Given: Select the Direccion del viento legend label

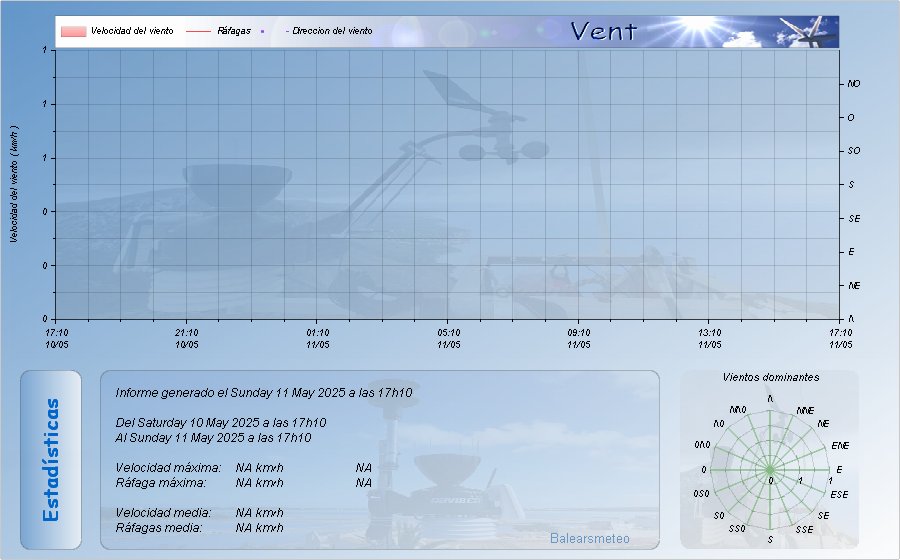Looking at the screenshot, I should [x=332, y=31].
